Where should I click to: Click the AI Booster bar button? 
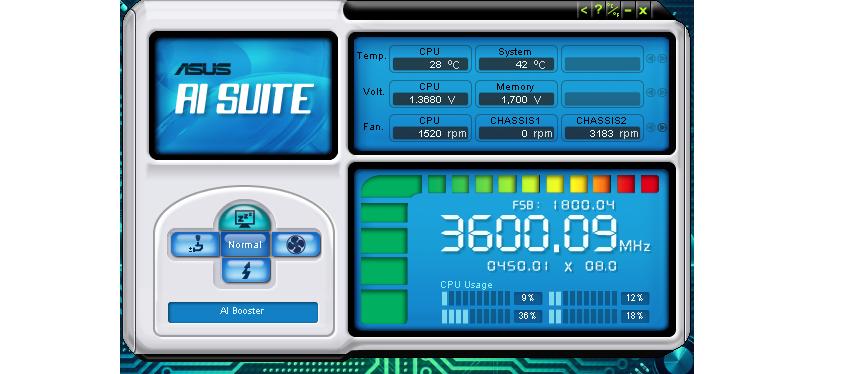243,312
